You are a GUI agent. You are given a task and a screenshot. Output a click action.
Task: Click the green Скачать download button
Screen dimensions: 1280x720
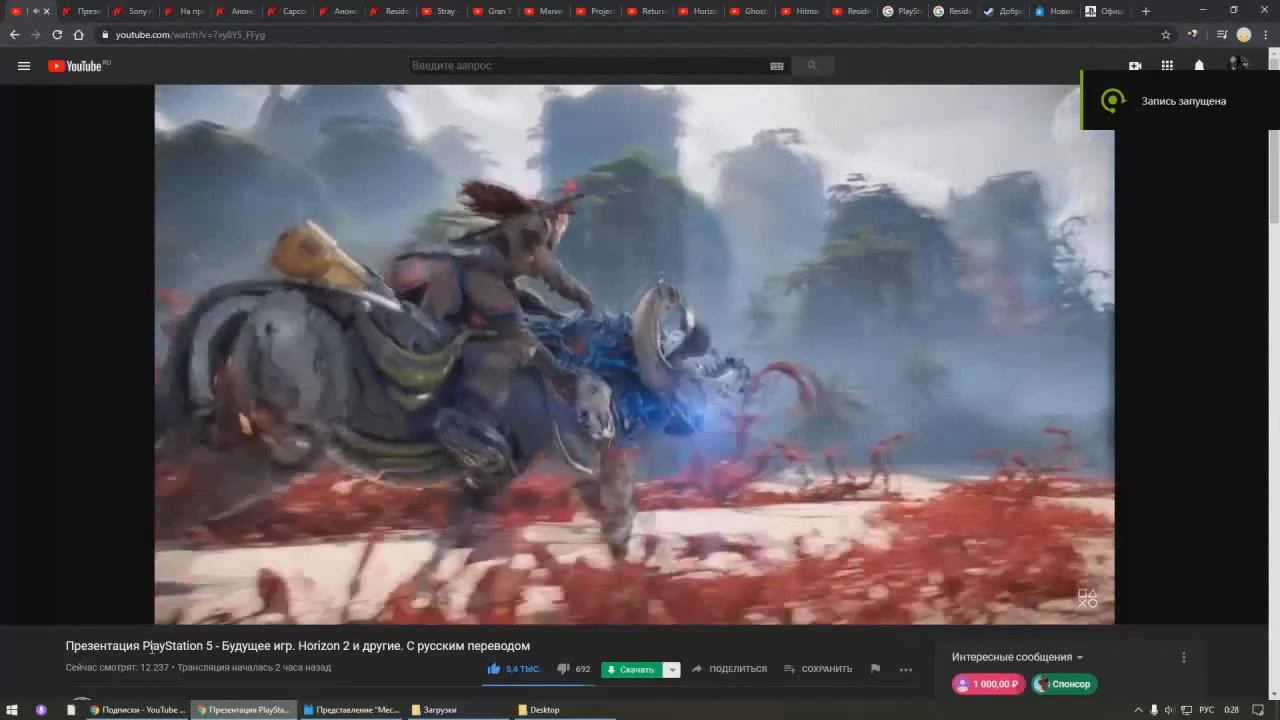[x=632, y=670]
